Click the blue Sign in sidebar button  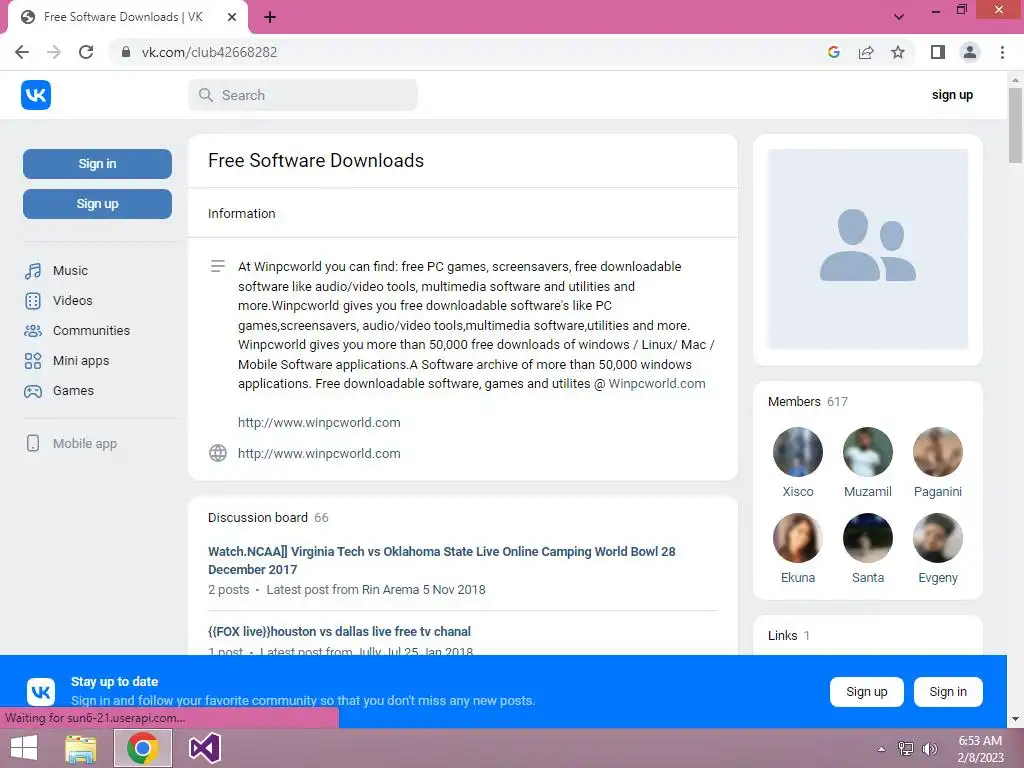97,164
